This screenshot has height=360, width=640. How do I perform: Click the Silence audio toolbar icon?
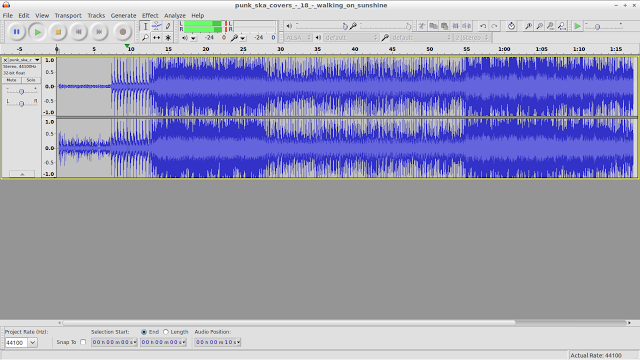[466, 26]
